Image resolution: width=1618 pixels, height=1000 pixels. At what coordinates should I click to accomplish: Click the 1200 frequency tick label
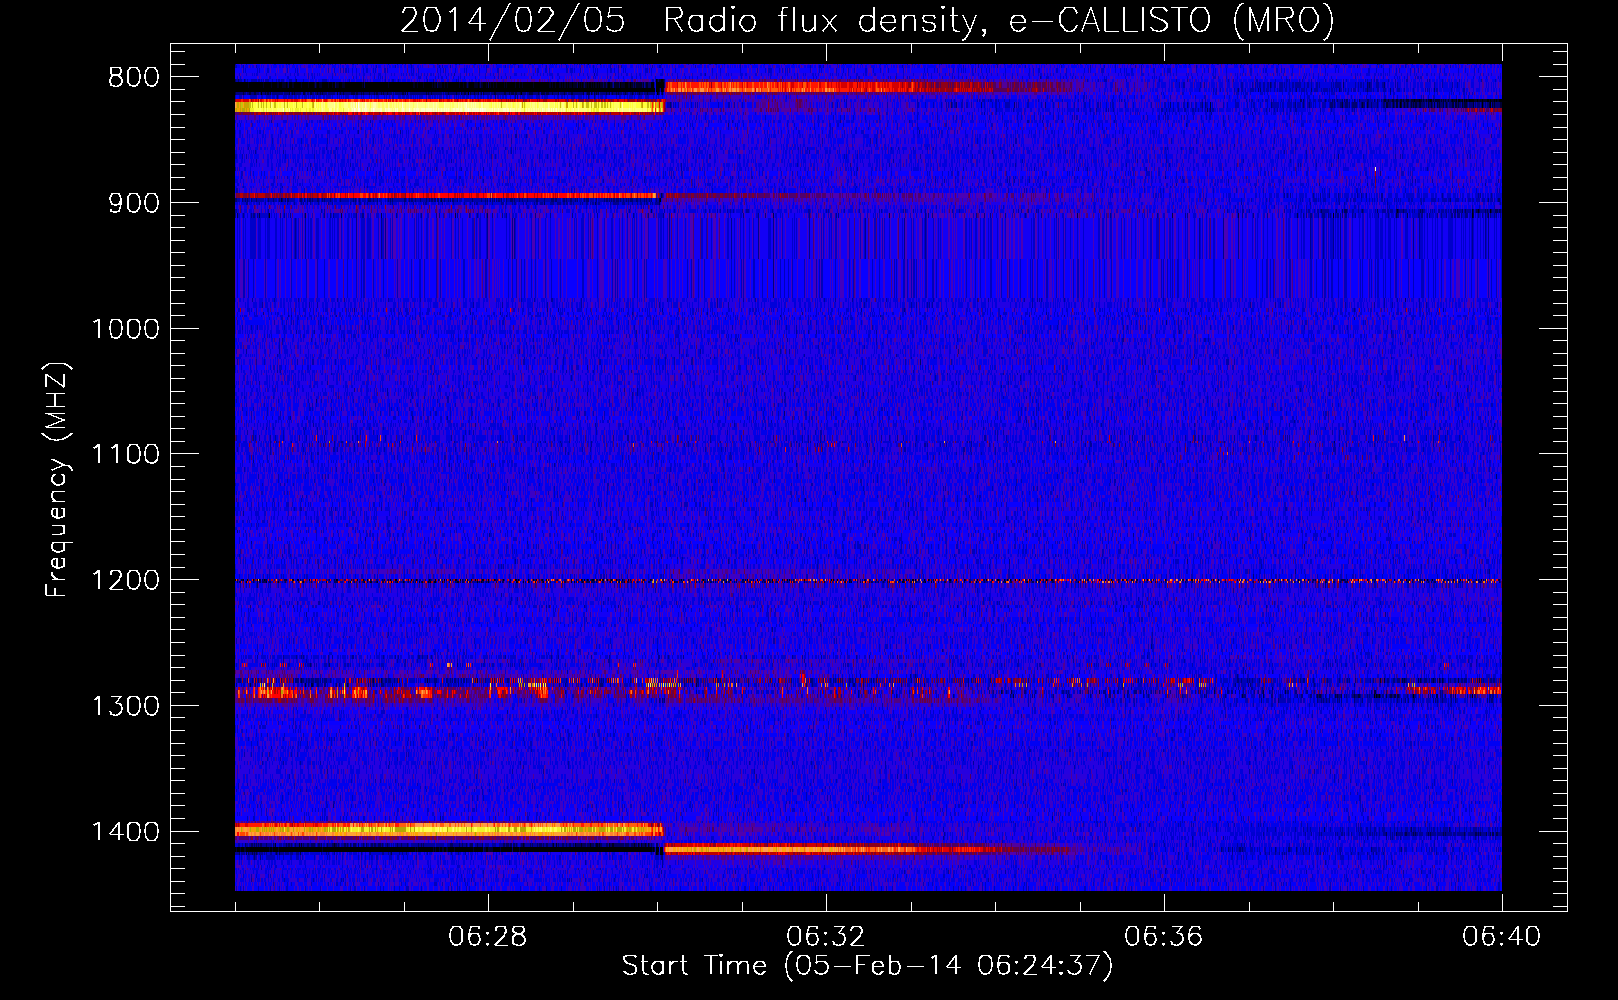pyautogui.click(x=126, y=580)
